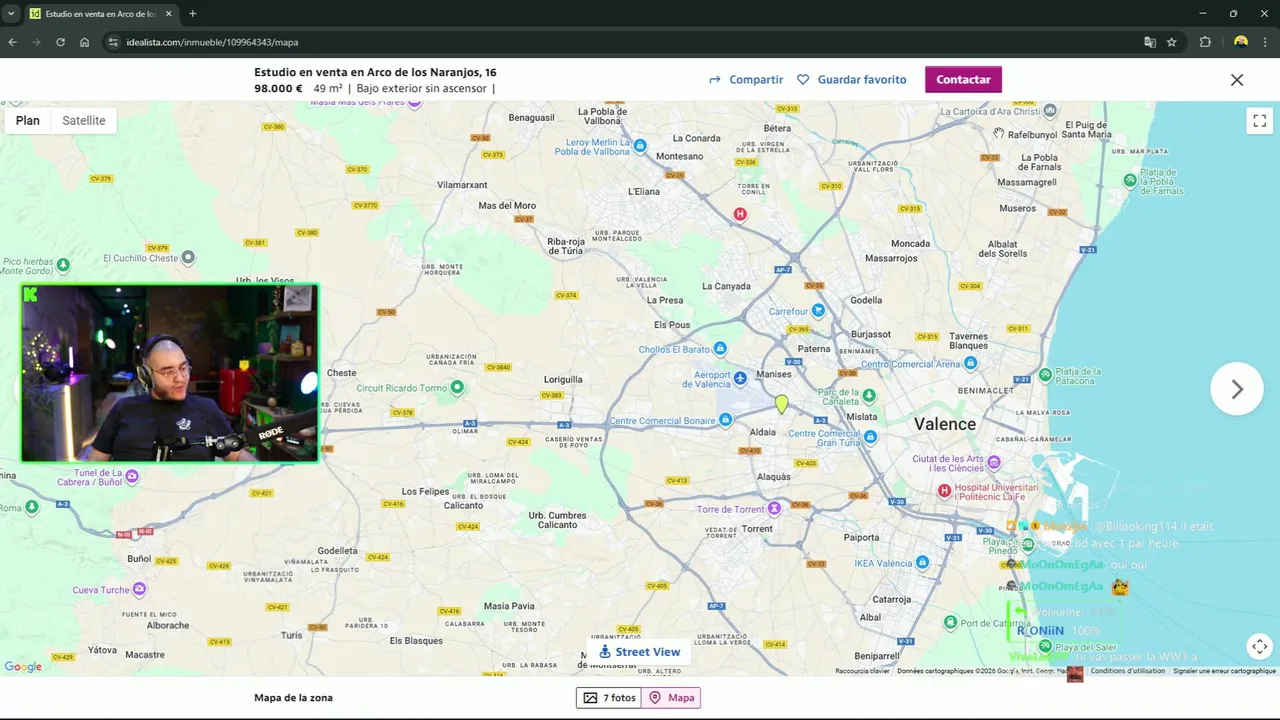Open browser extensions puzzle icon
This screenshot has height=720, width=1280.
tap(1205, 42)
